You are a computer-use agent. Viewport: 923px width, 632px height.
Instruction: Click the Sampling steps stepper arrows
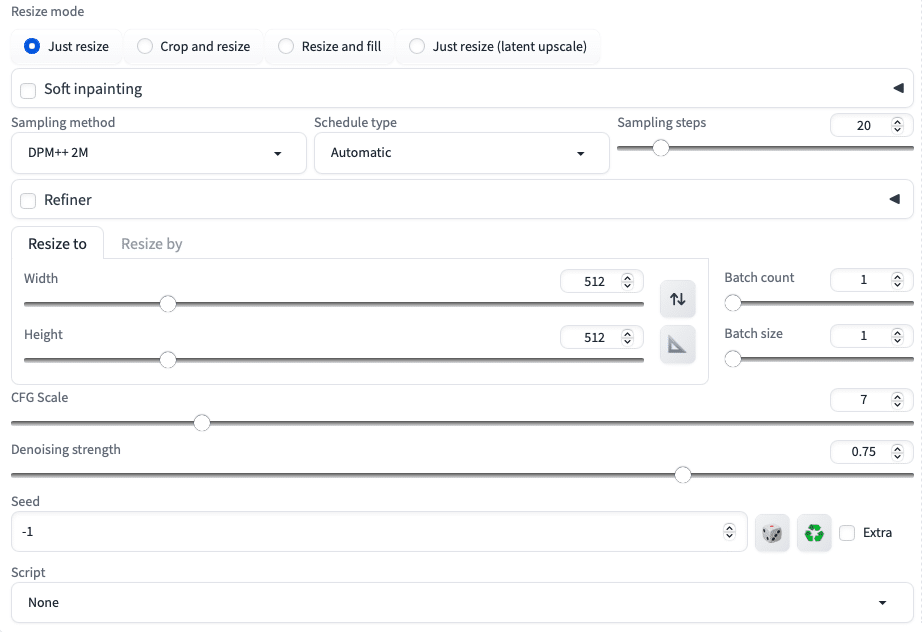(897, 125)
